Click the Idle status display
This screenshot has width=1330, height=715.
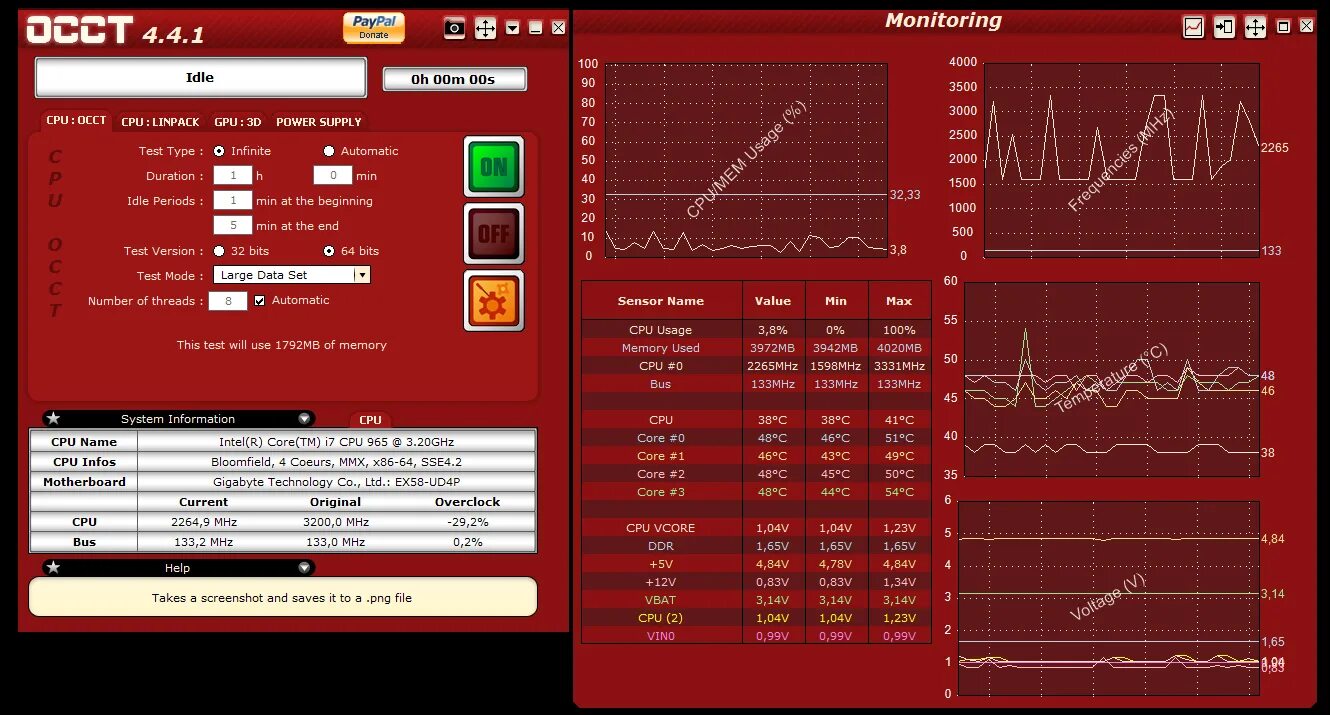click(x=200, y=77)
